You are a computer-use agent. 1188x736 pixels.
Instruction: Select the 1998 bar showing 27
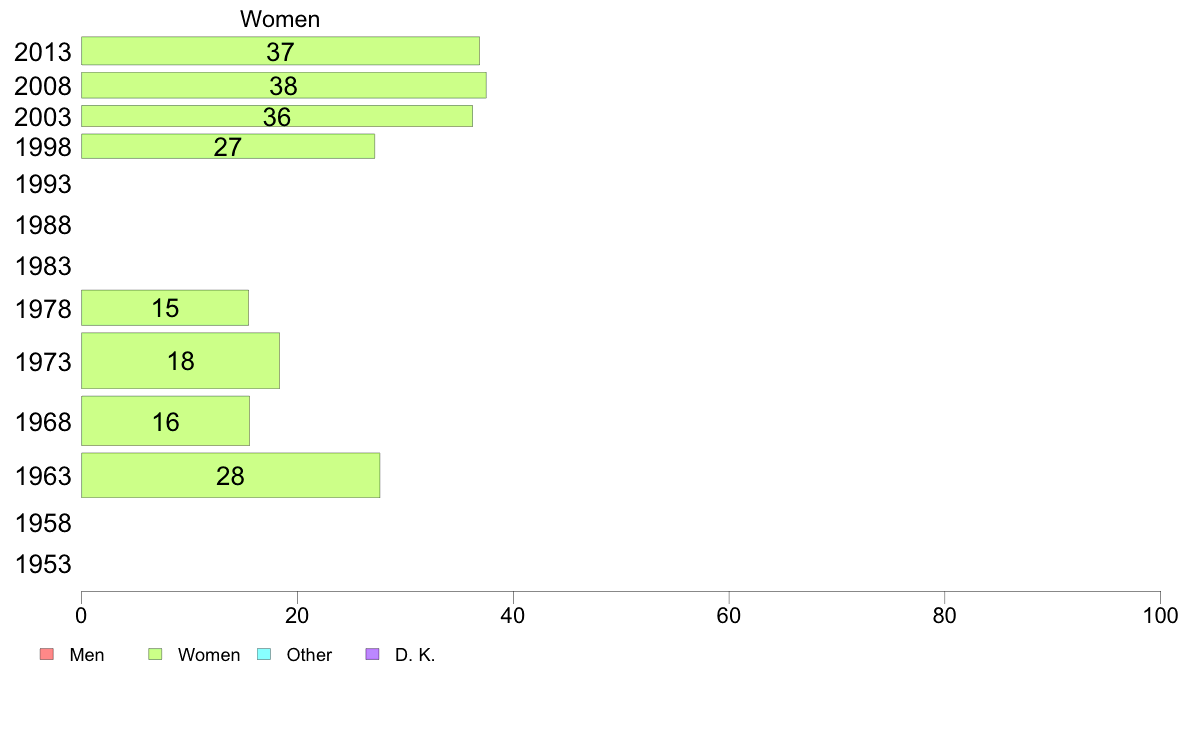pyautogui.click(x=227, y=146)
